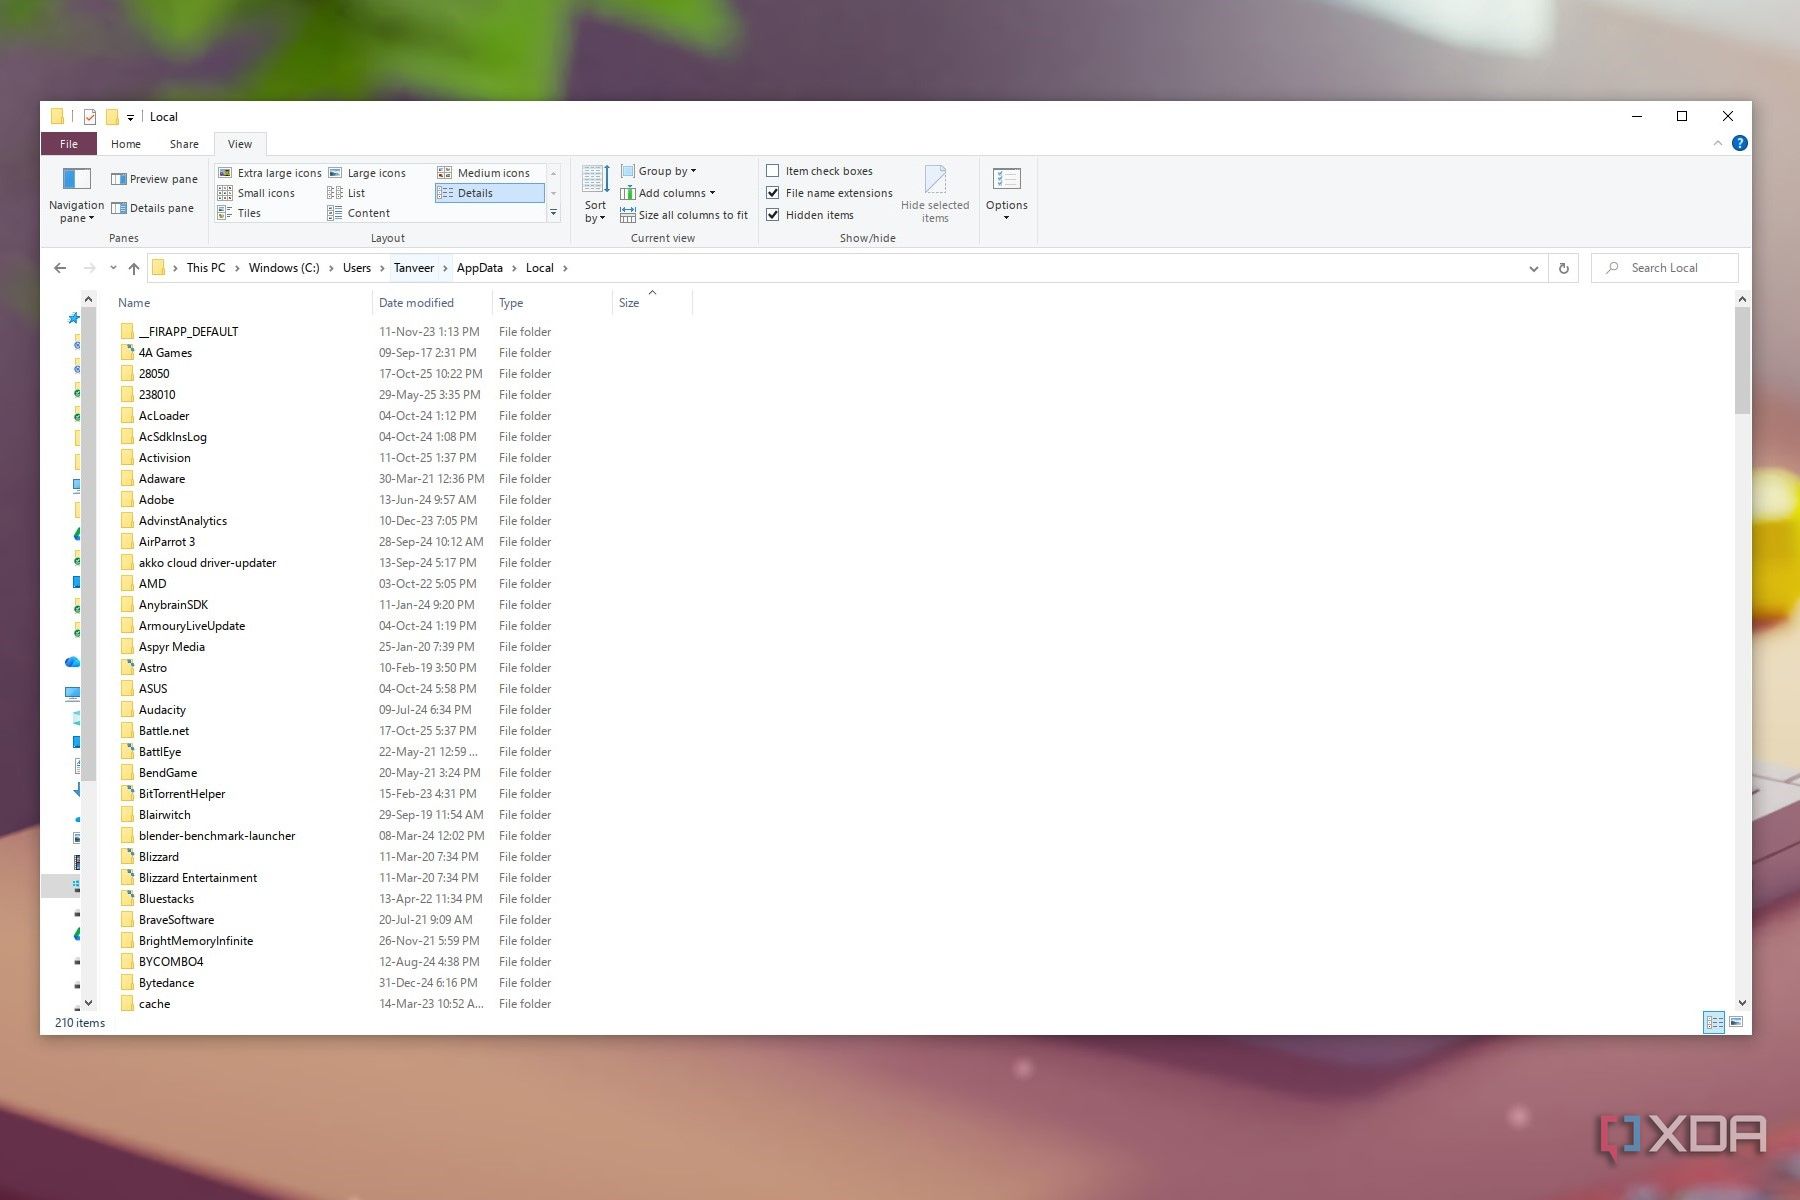Refresh the Local folder view
Viewport: 1800px width, 1200px height.
[1564, 268]
